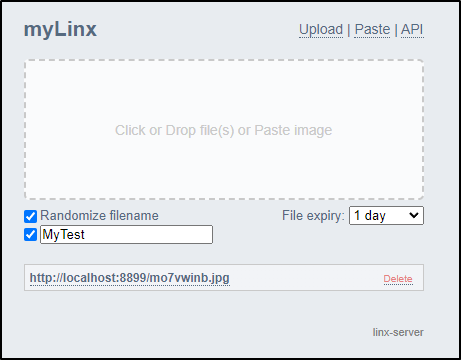Select the 1 day expiry value
461x360 pixels.
pyautogui.click(x=370, y=216)
